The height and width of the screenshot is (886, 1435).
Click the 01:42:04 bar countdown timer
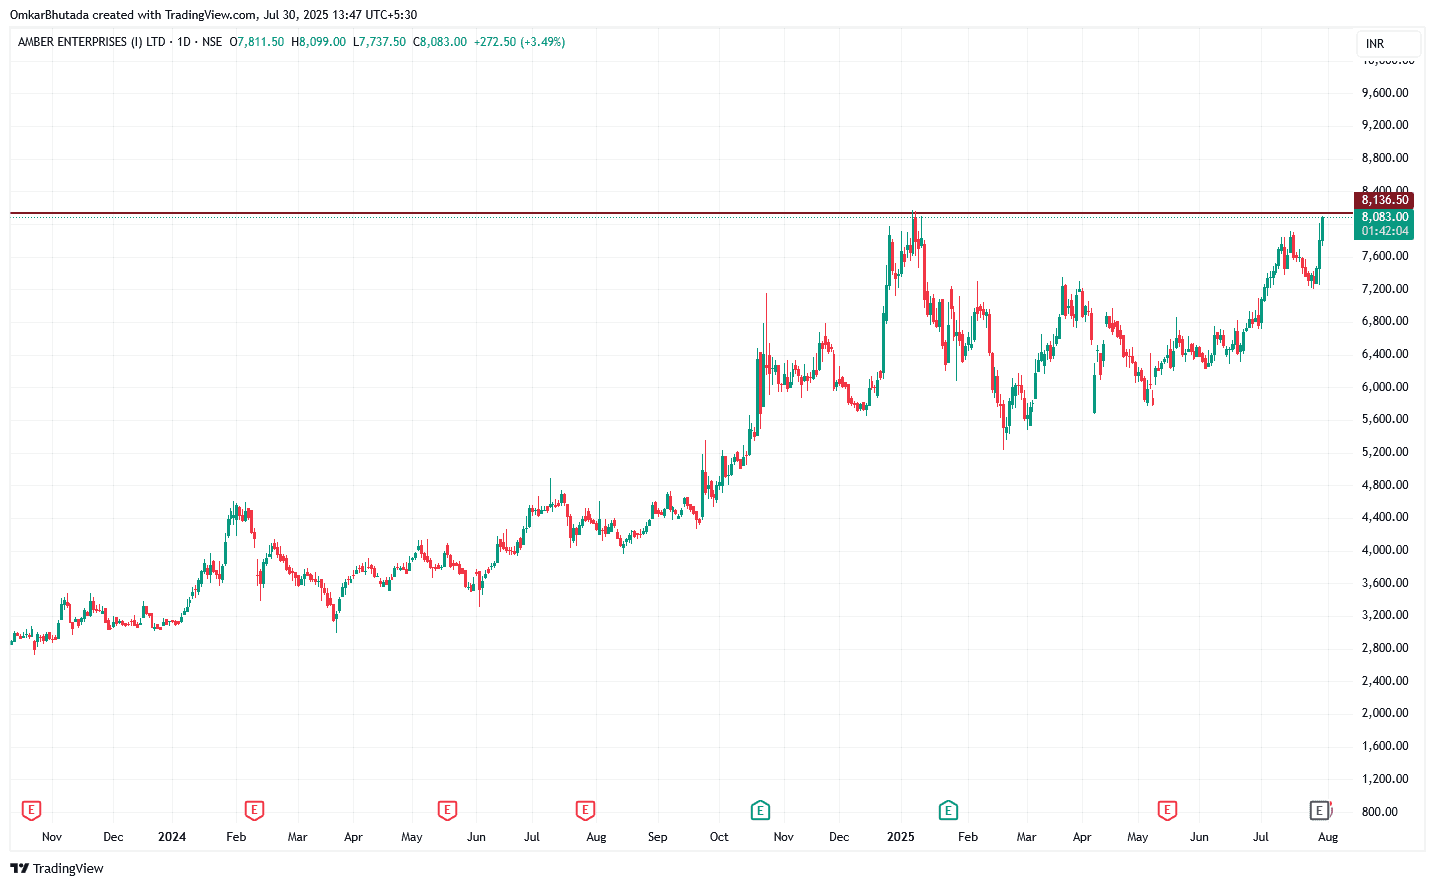[1385, 231]
